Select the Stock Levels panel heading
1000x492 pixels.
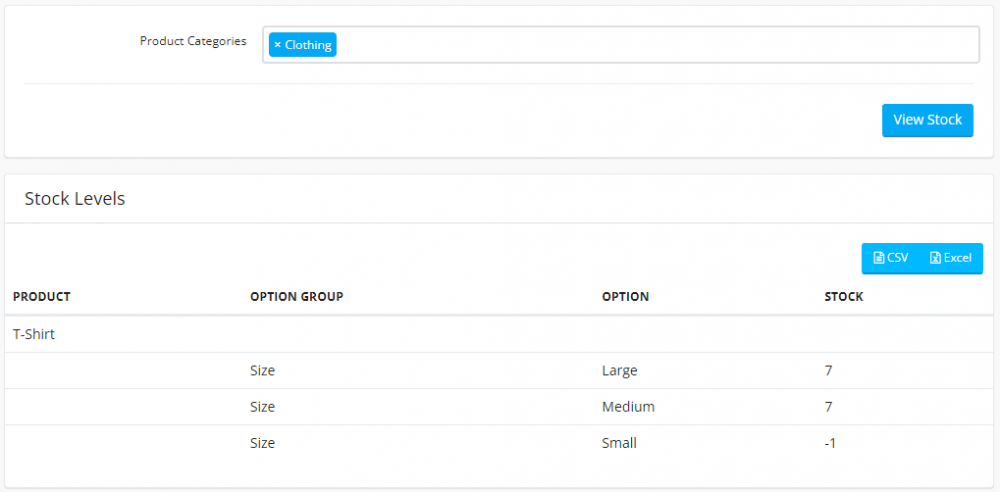tap(75, 199)
